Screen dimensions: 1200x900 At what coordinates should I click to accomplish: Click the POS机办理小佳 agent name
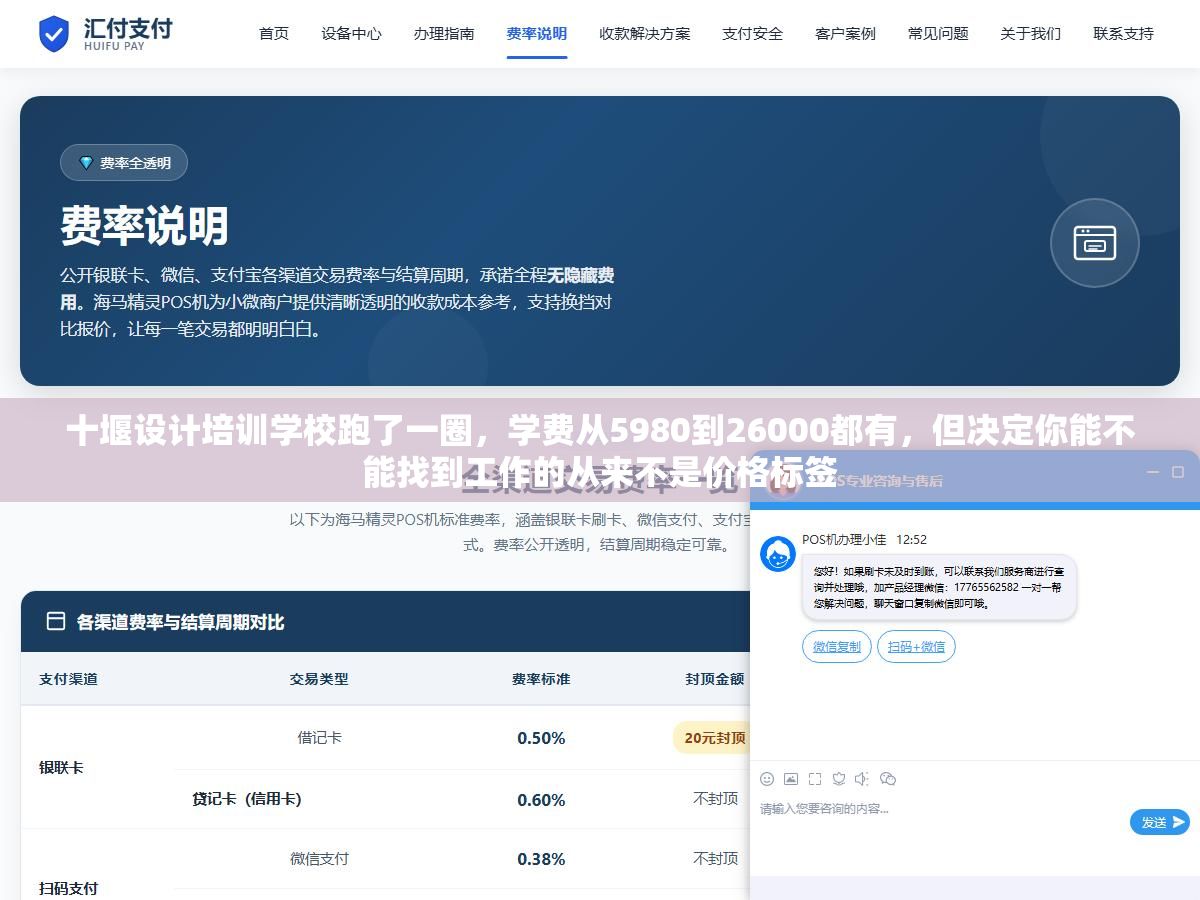844,539
